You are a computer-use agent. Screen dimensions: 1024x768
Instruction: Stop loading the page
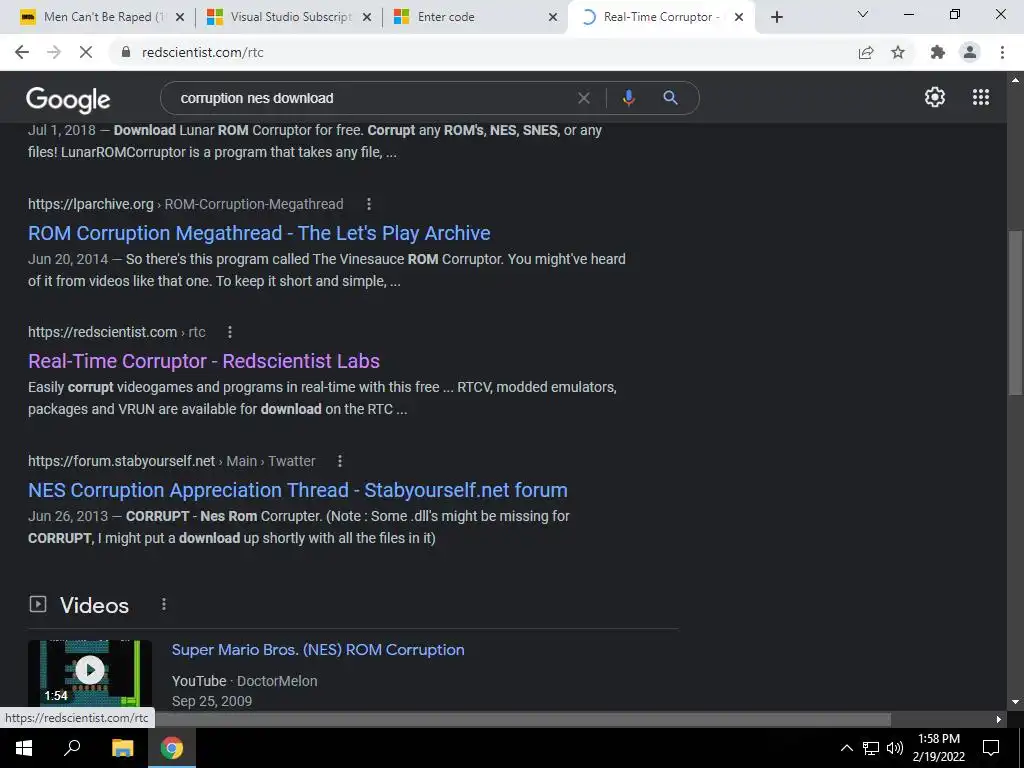(86, 52)
